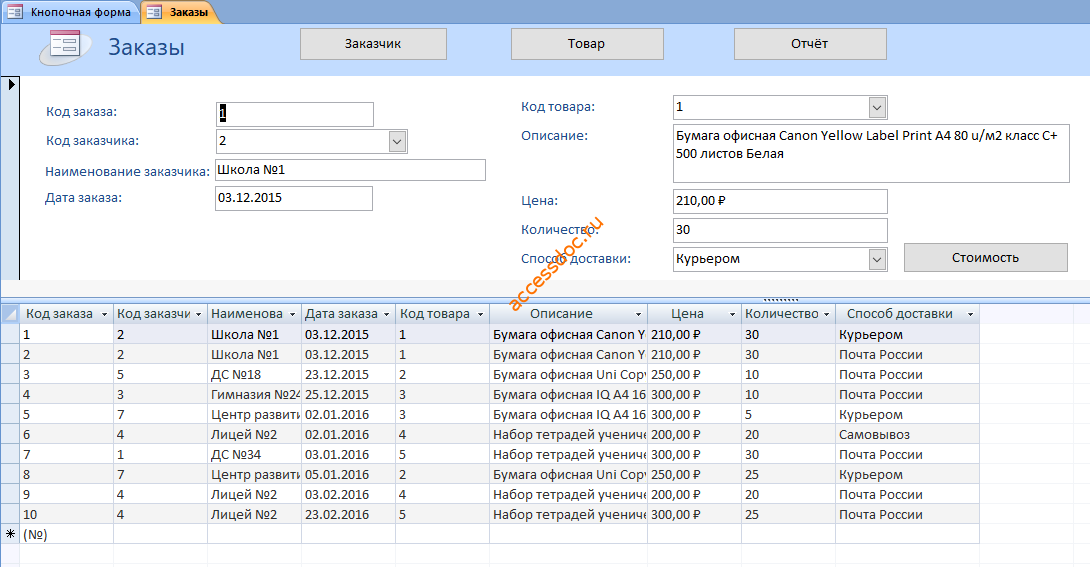Click the Описание text box
The height and width of the screenshot is (567, 1090).
(871, 154)
